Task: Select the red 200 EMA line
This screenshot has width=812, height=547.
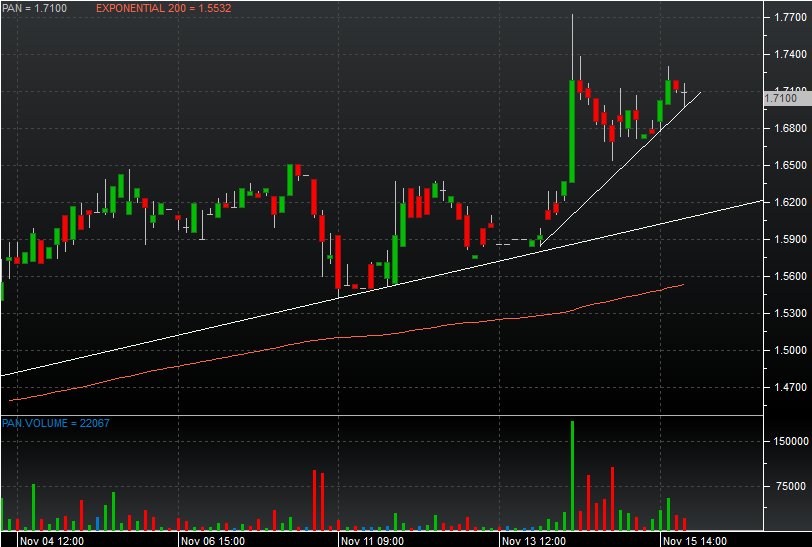Action: click(x=347, y=337)
